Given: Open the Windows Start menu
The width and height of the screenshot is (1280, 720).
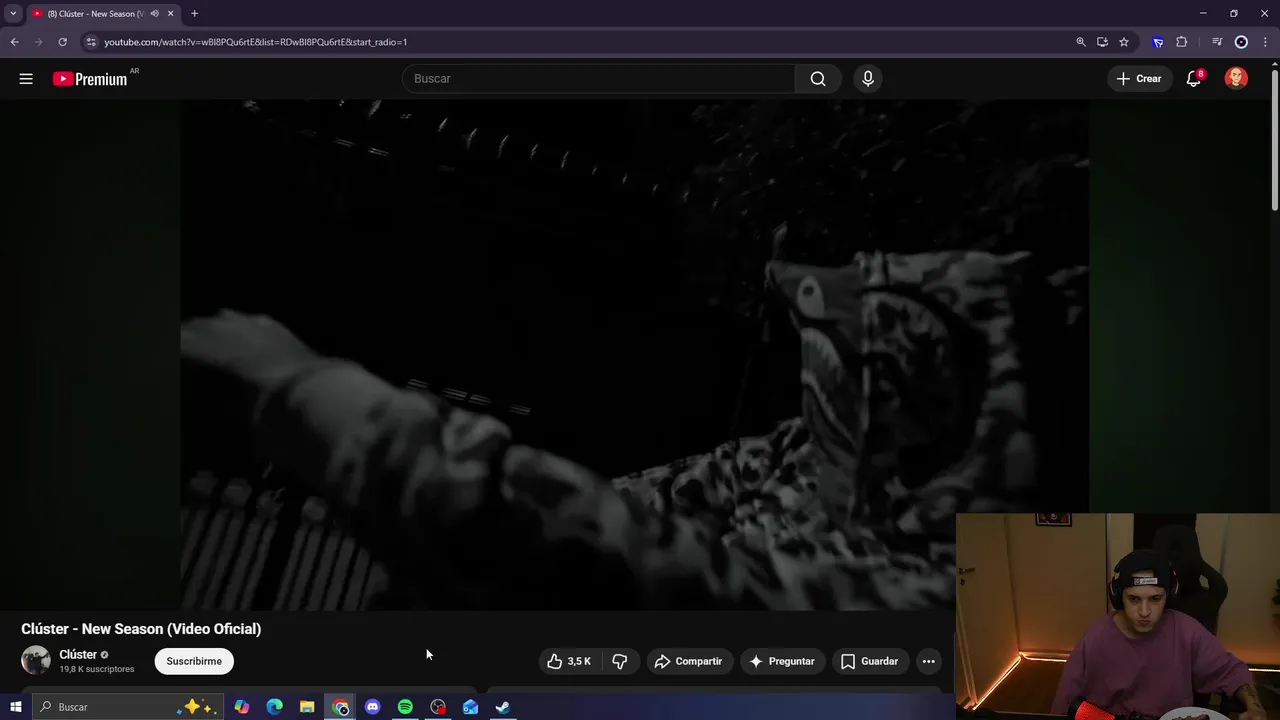Looking at the screenshot, I should 15,707.
